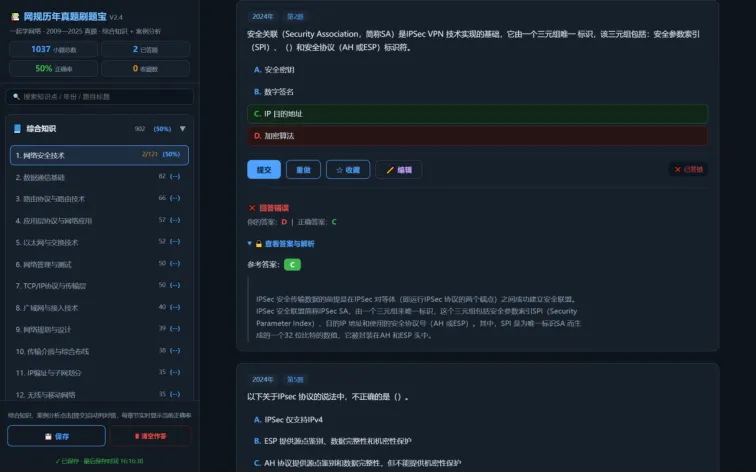Clear all answers with the red 清空作答 button

pyautogui.click(x=150, y=436)
